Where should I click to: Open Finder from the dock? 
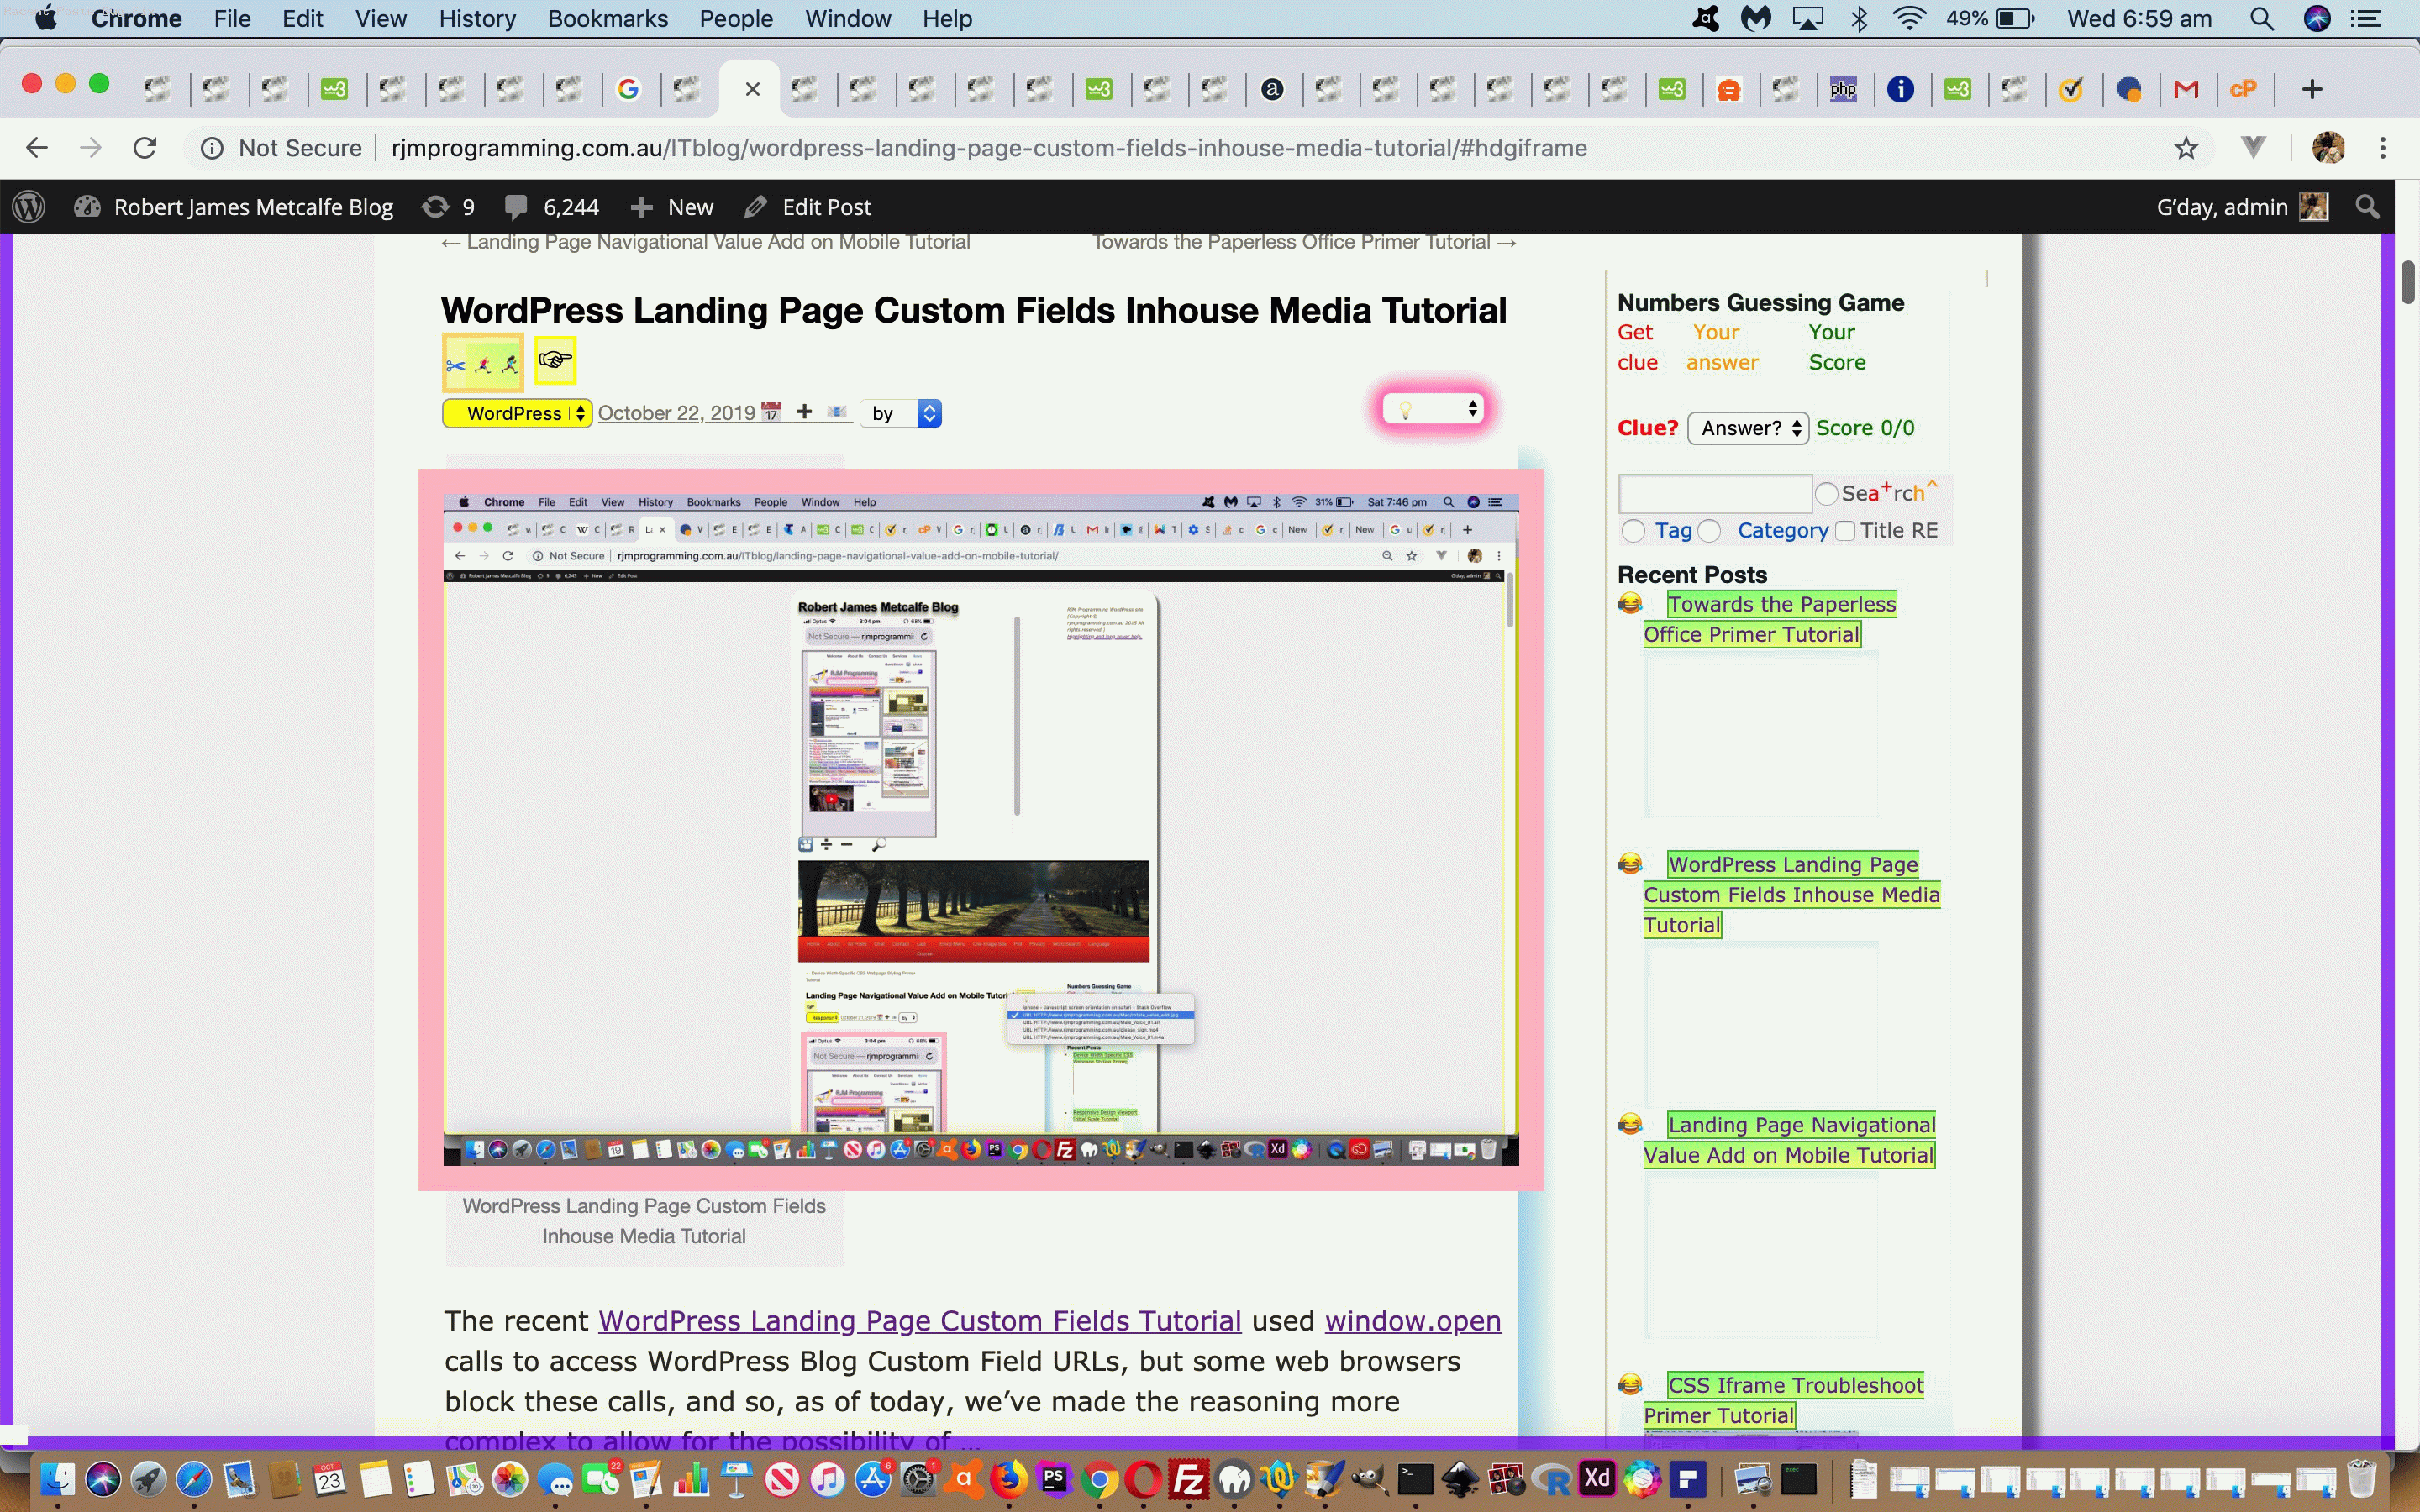(57, 1478)
